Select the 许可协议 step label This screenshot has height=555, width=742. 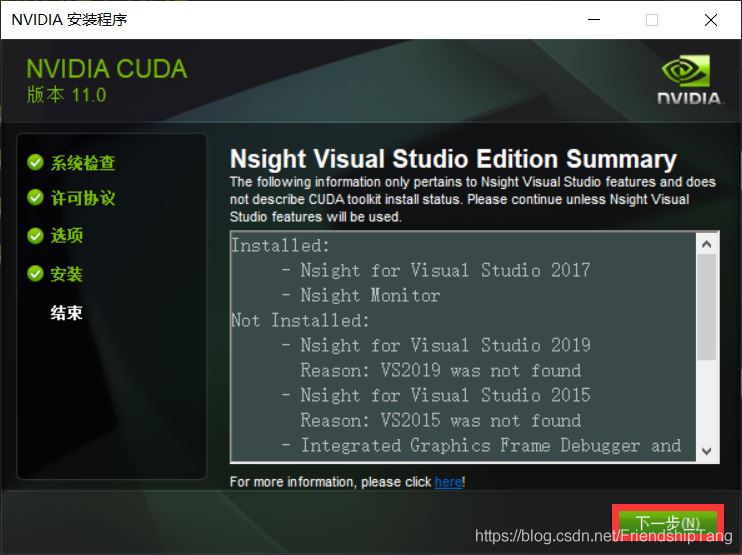(83, 198)
